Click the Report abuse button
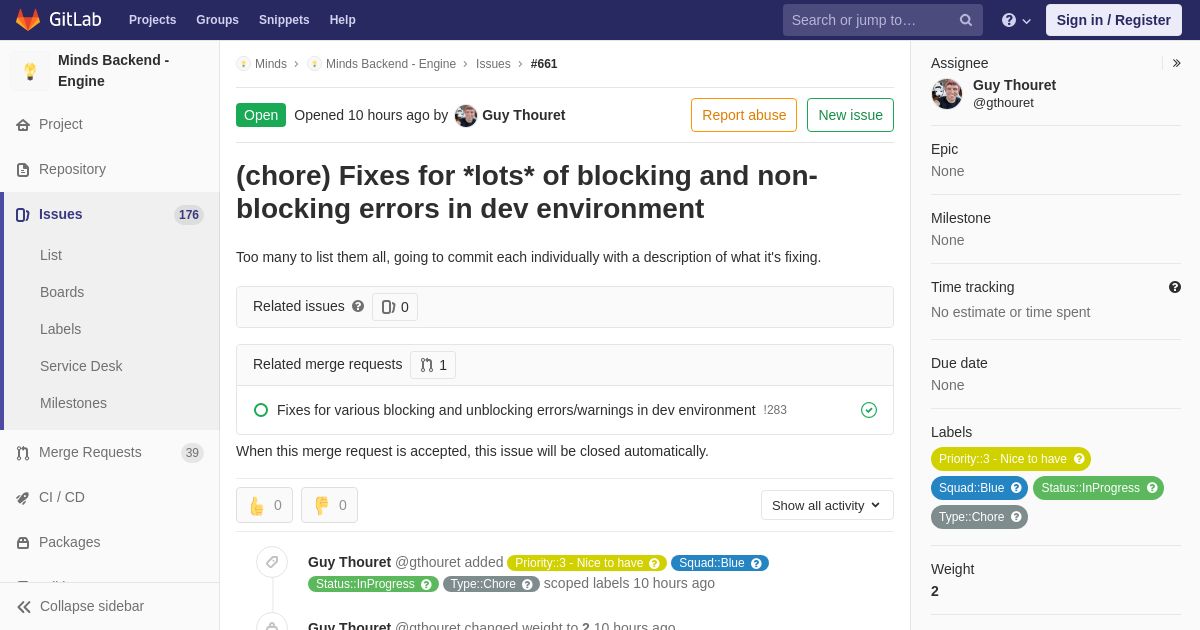Viewport: 1200px width, 630px height. 744,115
